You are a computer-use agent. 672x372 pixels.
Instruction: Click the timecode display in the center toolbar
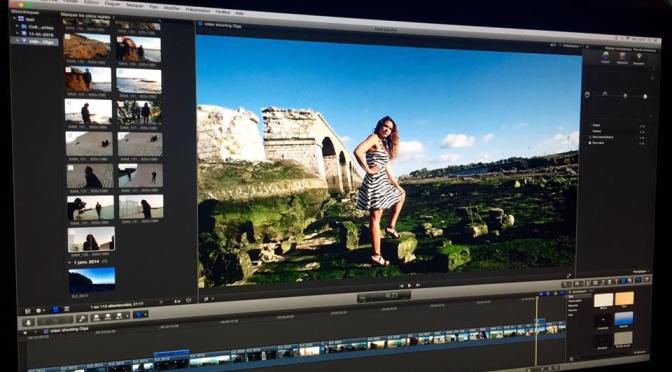[x=384, y=296]
